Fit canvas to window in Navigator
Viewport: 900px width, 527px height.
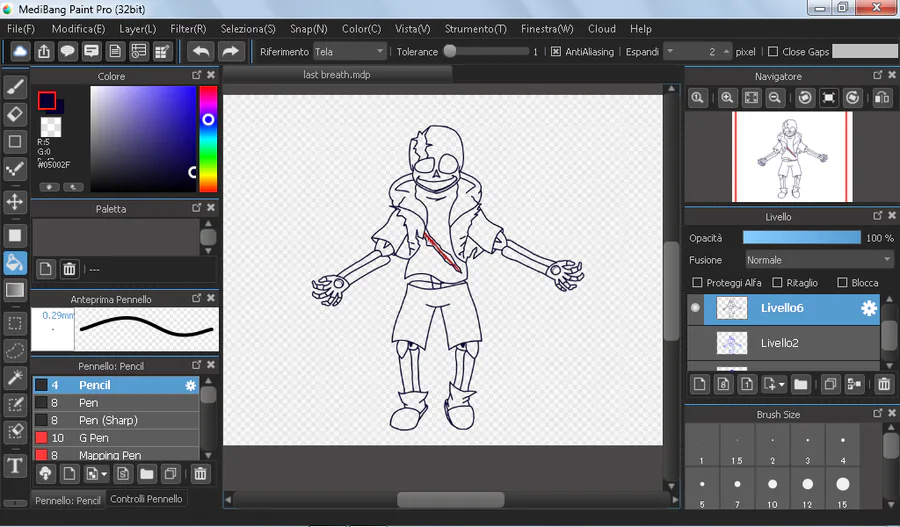pos(751,98)
